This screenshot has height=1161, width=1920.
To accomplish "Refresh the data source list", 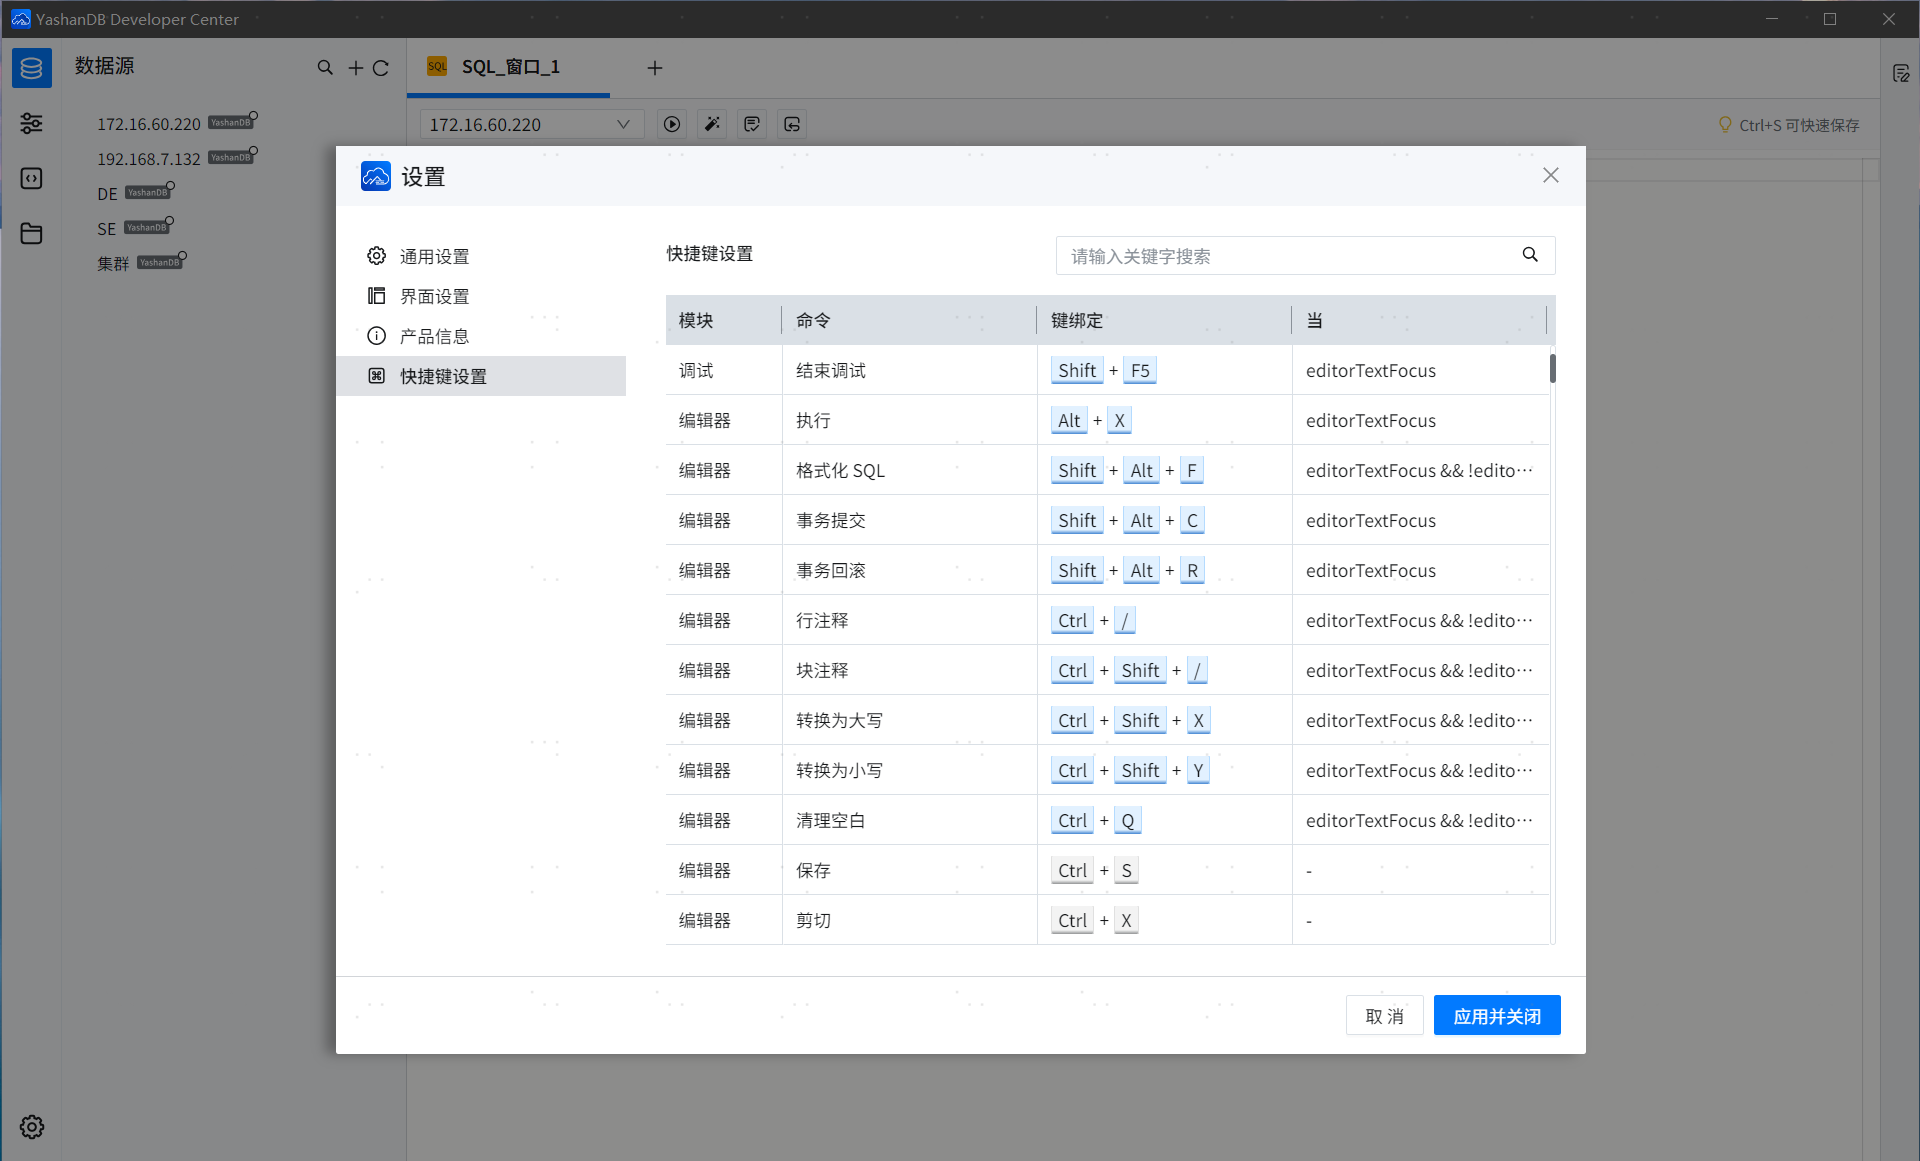I will [381, 68].
